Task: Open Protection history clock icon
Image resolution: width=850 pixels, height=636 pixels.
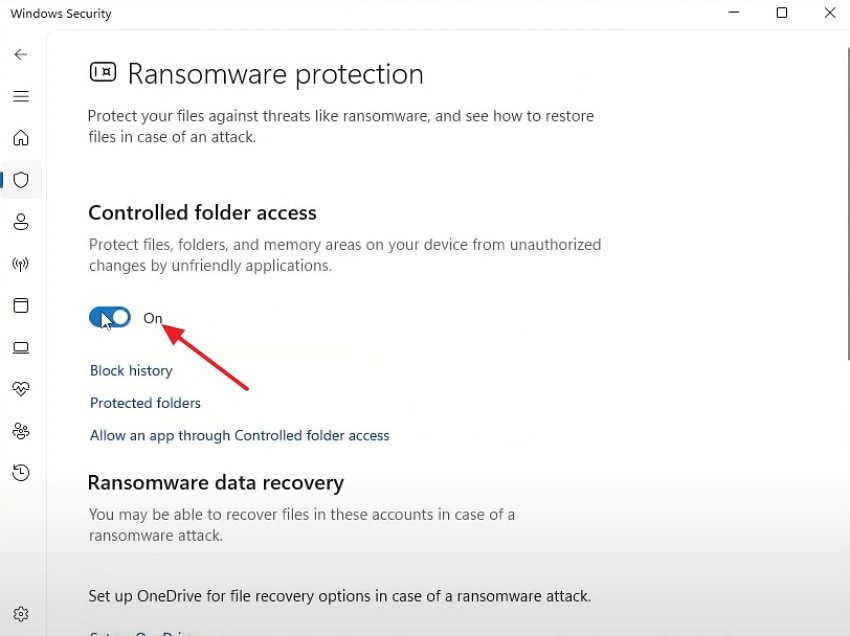Action: pyautogui.click(x=21, y=473)
